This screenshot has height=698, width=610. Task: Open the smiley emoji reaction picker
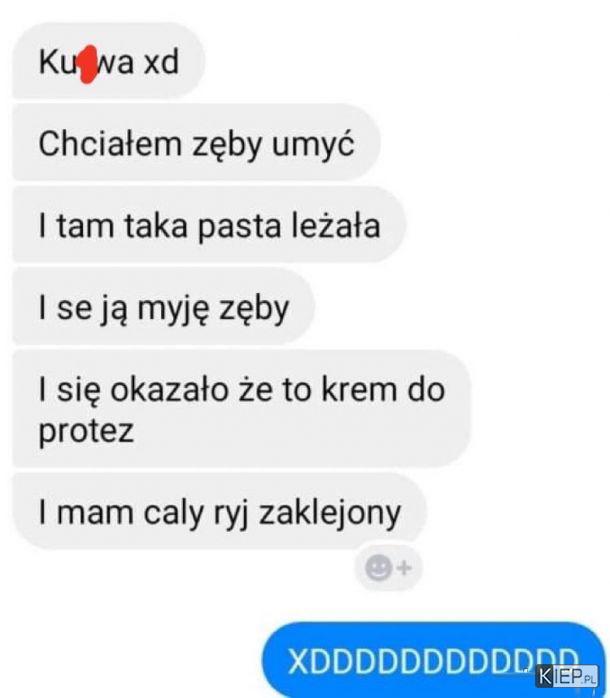378,568
